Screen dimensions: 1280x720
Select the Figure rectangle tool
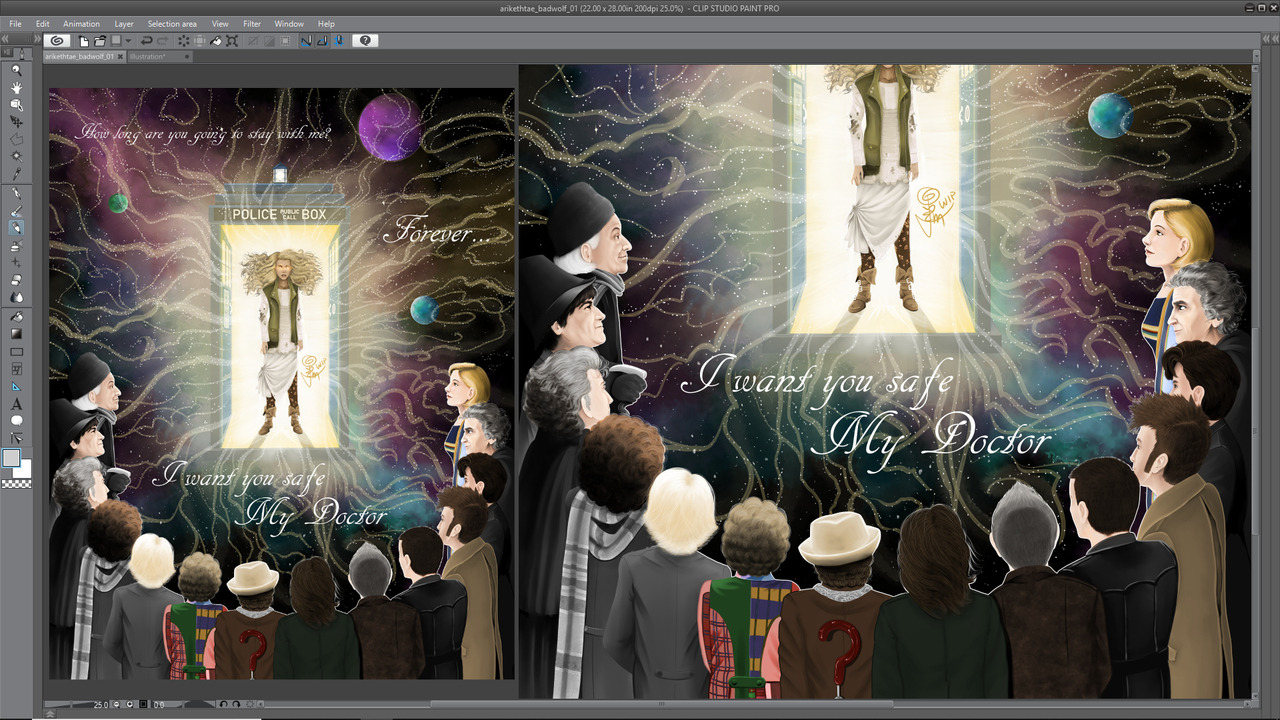pos(16,350)
